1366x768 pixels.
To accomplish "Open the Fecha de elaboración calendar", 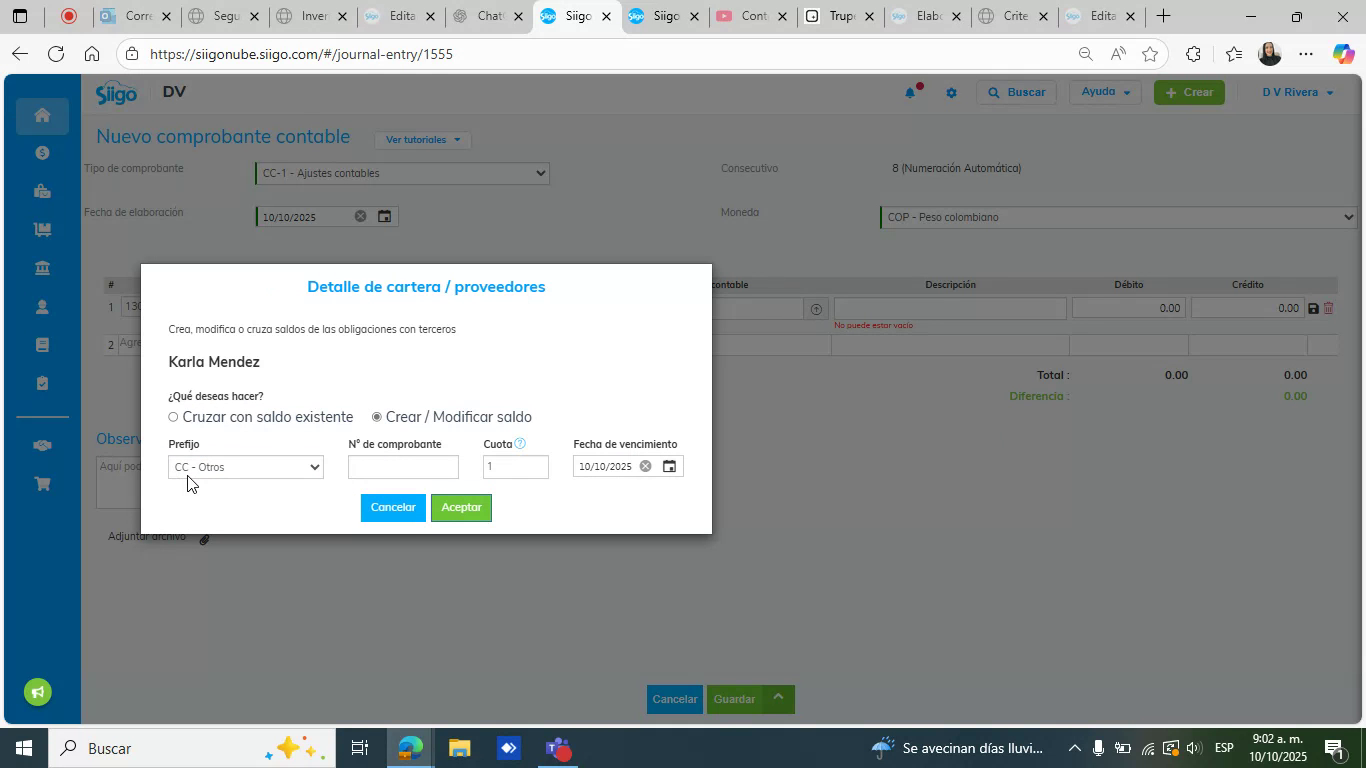I will click(x=384, y=216).
